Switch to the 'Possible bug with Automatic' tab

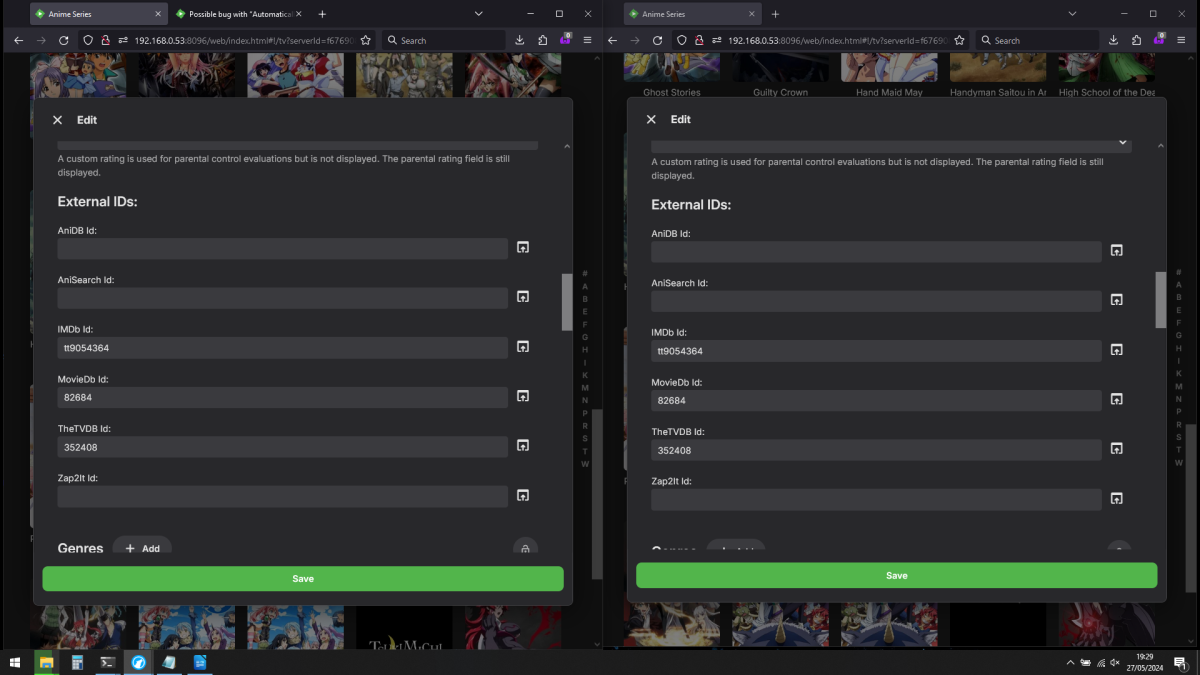click(x=240, y=13)
